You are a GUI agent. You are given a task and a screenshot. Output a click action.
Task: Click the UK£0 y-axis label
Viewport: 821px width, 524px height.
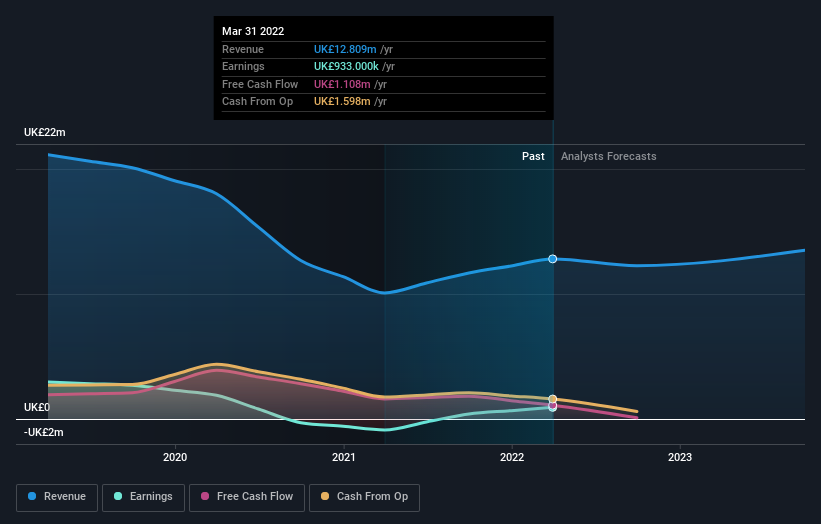(37, 407)
